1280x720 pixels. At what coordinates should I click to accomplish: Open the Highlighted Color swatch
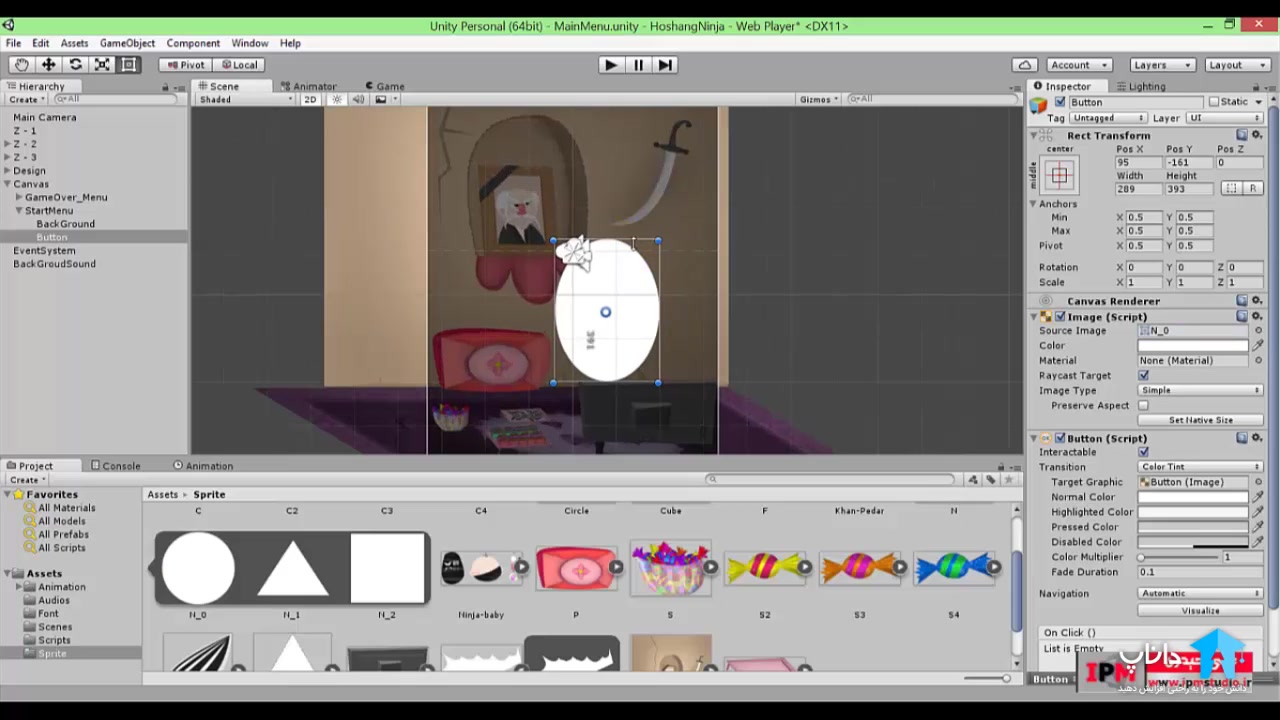(1193, 512)
